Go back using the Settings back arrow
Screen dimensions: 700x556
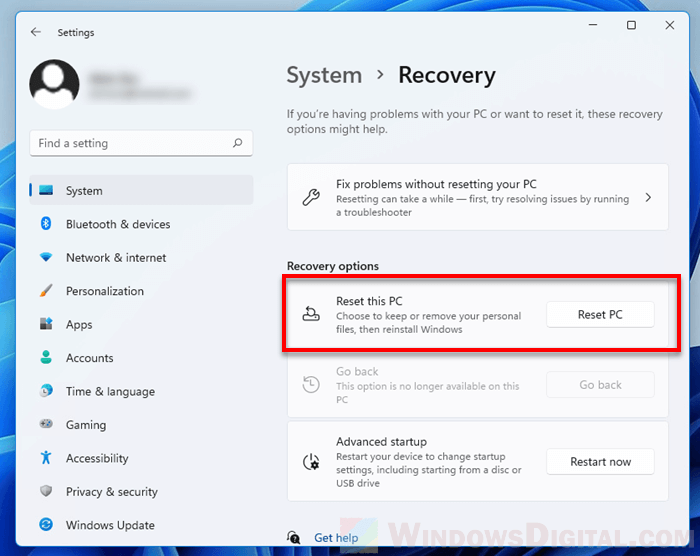[36, 32]
